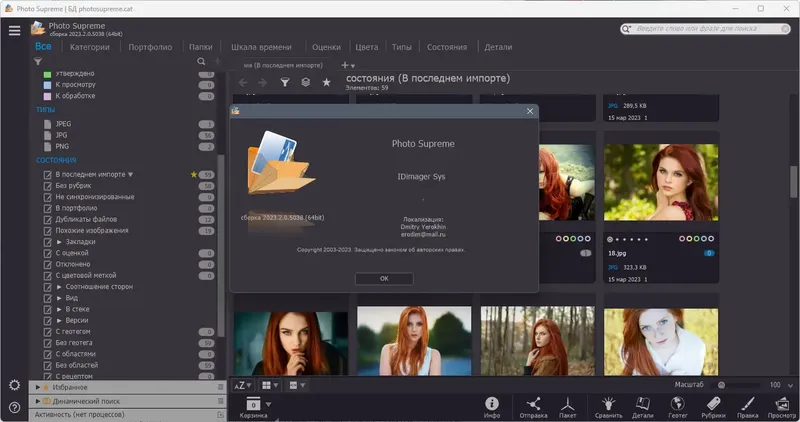Close the About dialog
Viewport: 800px width, 422px height.
coord(530,111)
